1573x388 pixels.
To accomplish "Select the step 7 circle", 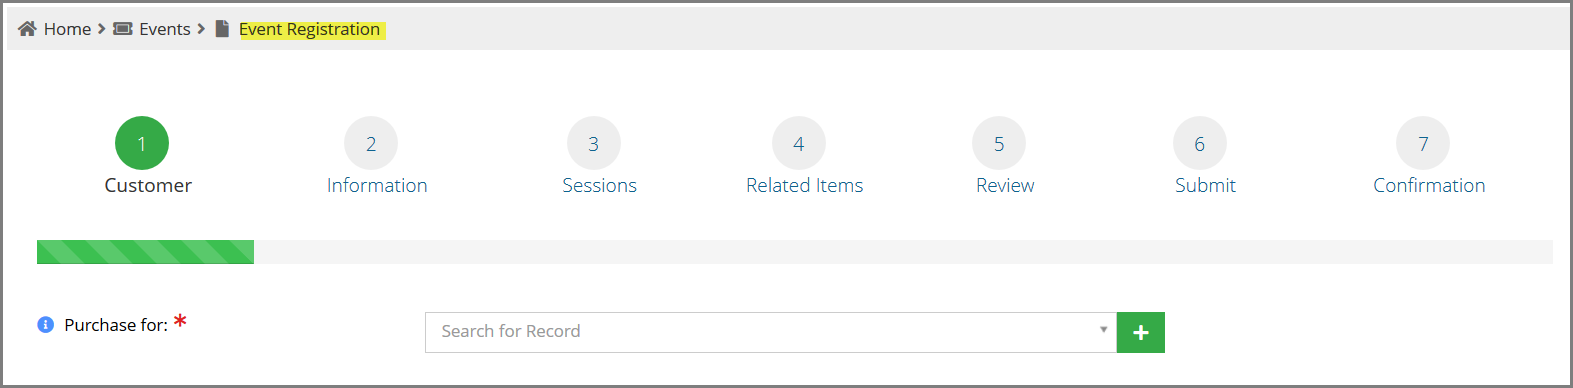I will [1423, 144].
